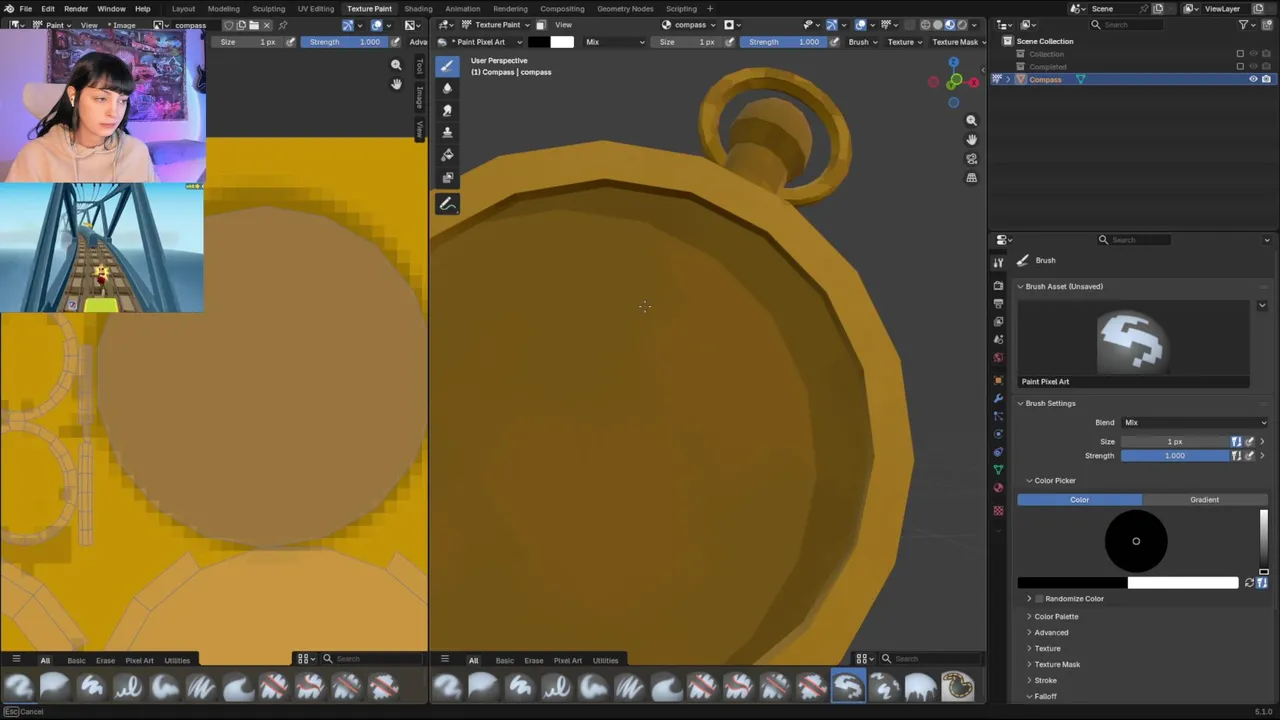Open the Mix blend dropdown in viewport header
Screen dimensions: 1280x720
point(614,42)
